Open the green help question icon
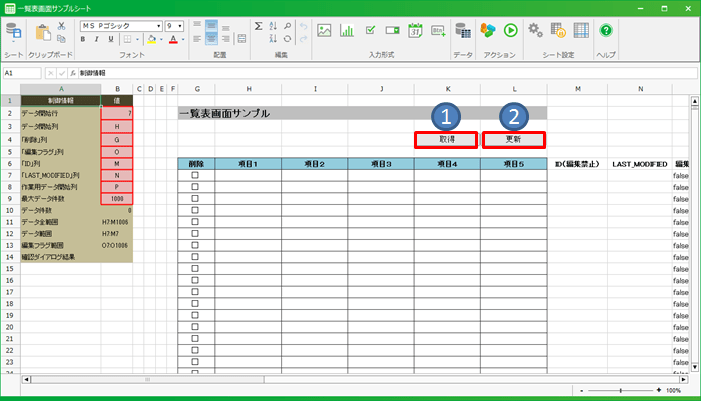This screenshot has height=401, width=701. tap(605, 30)
